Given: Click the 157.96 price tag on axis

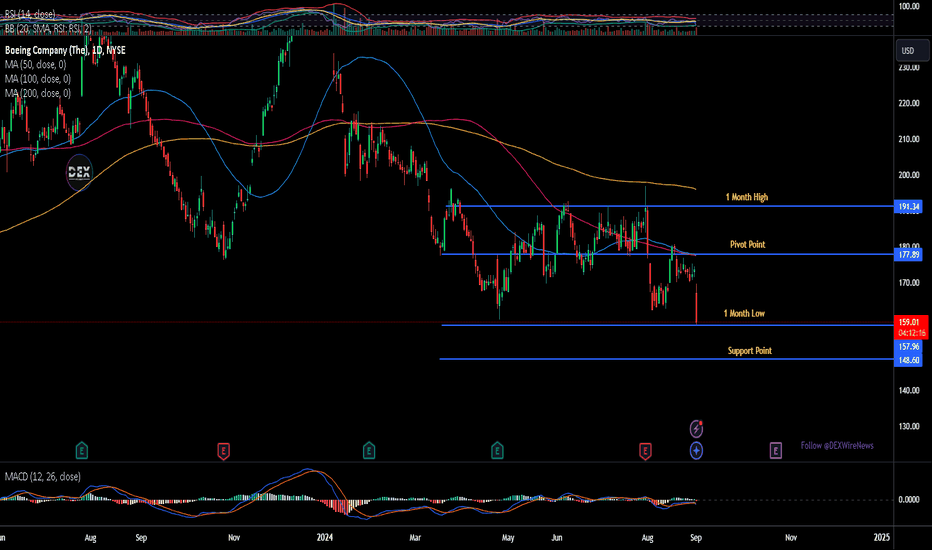Looking at the screenshot, I should (x=909, y=346).
